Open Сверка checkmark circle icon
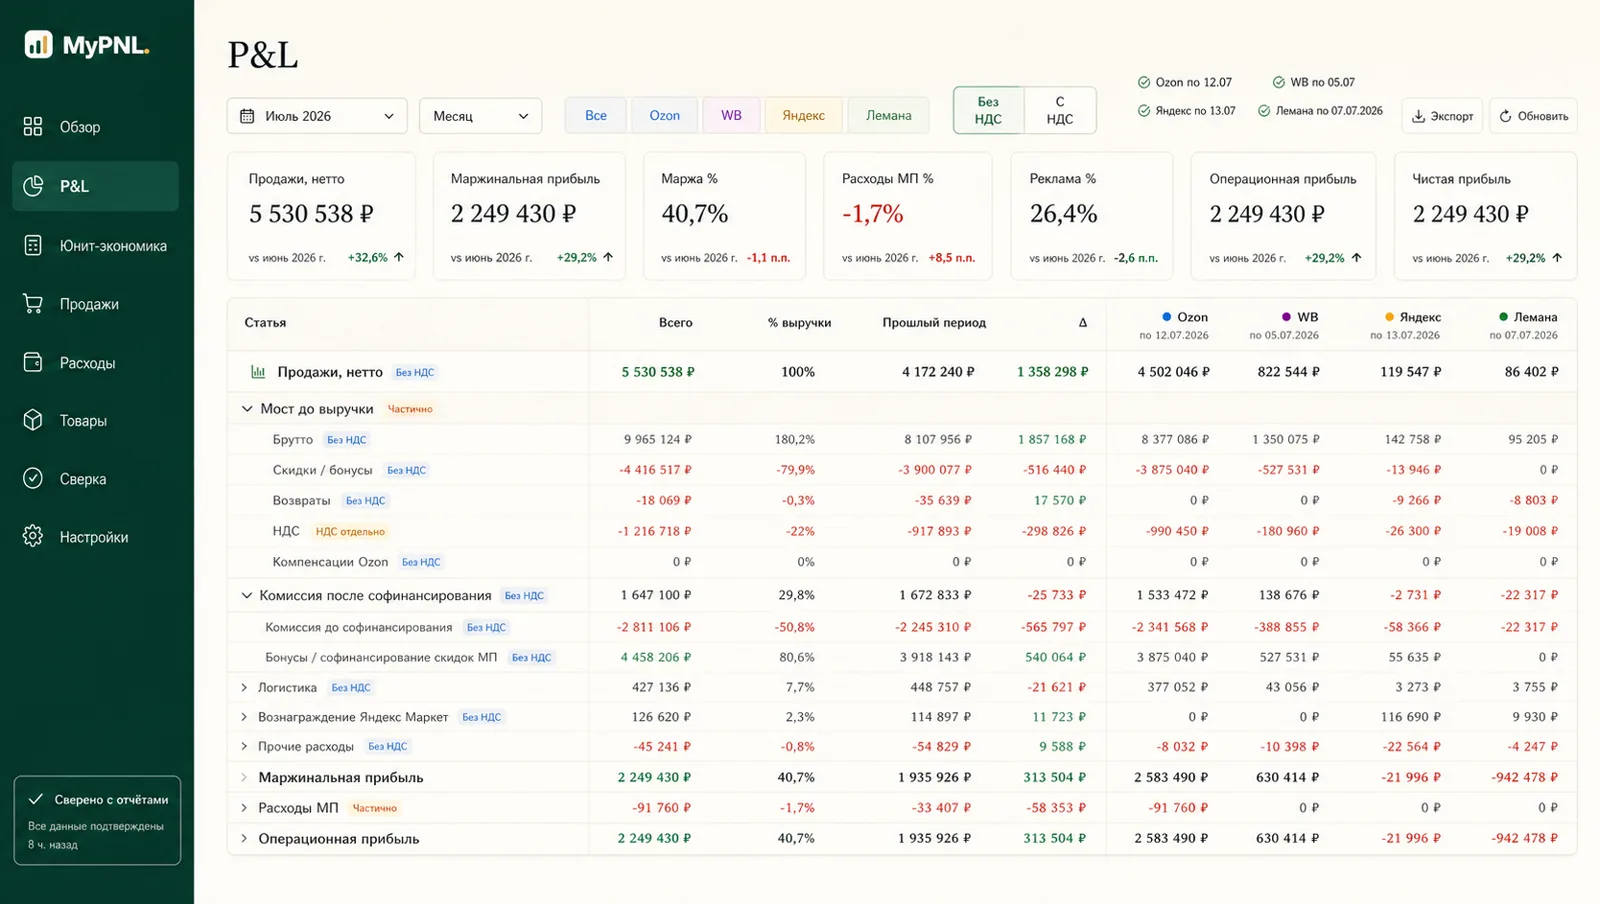The height and width of the screenshot is (904, 1600). pos(33,478)
